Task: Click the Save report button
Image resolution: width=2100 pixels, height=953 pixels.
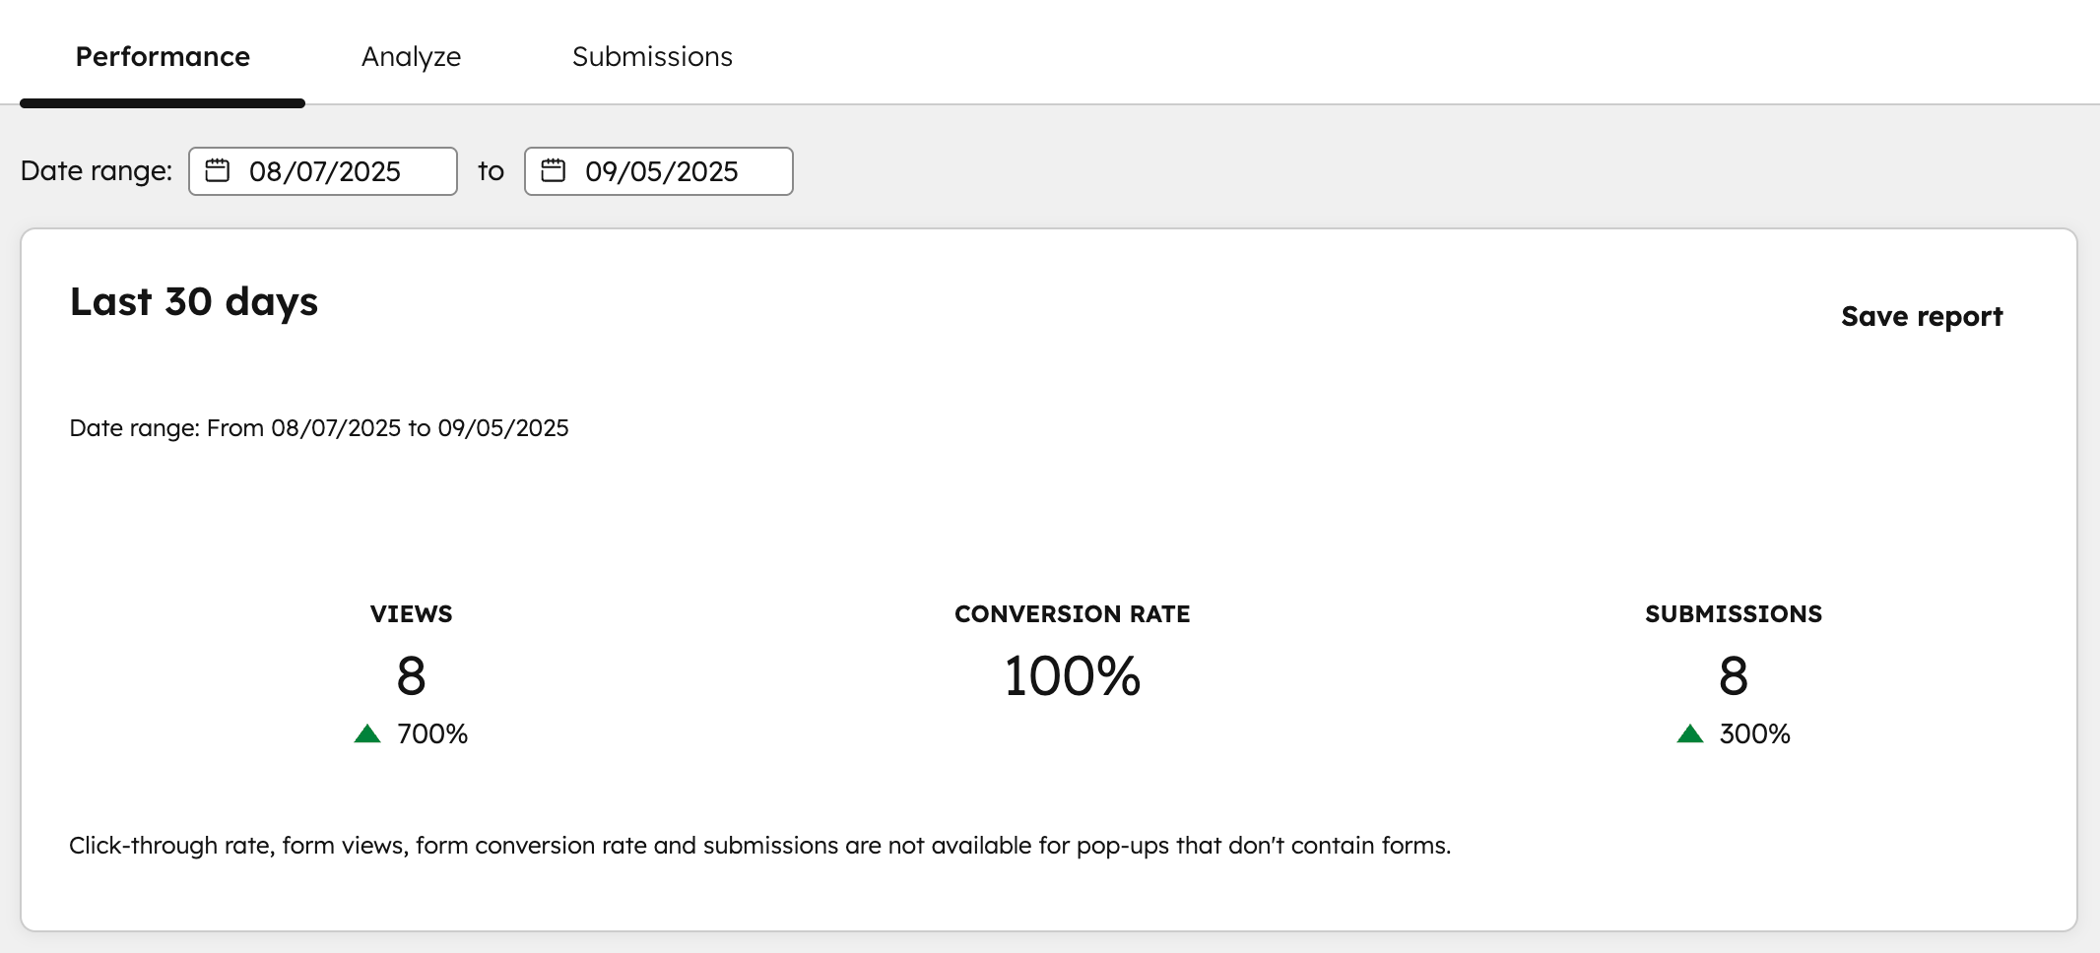Action: 1920,315
